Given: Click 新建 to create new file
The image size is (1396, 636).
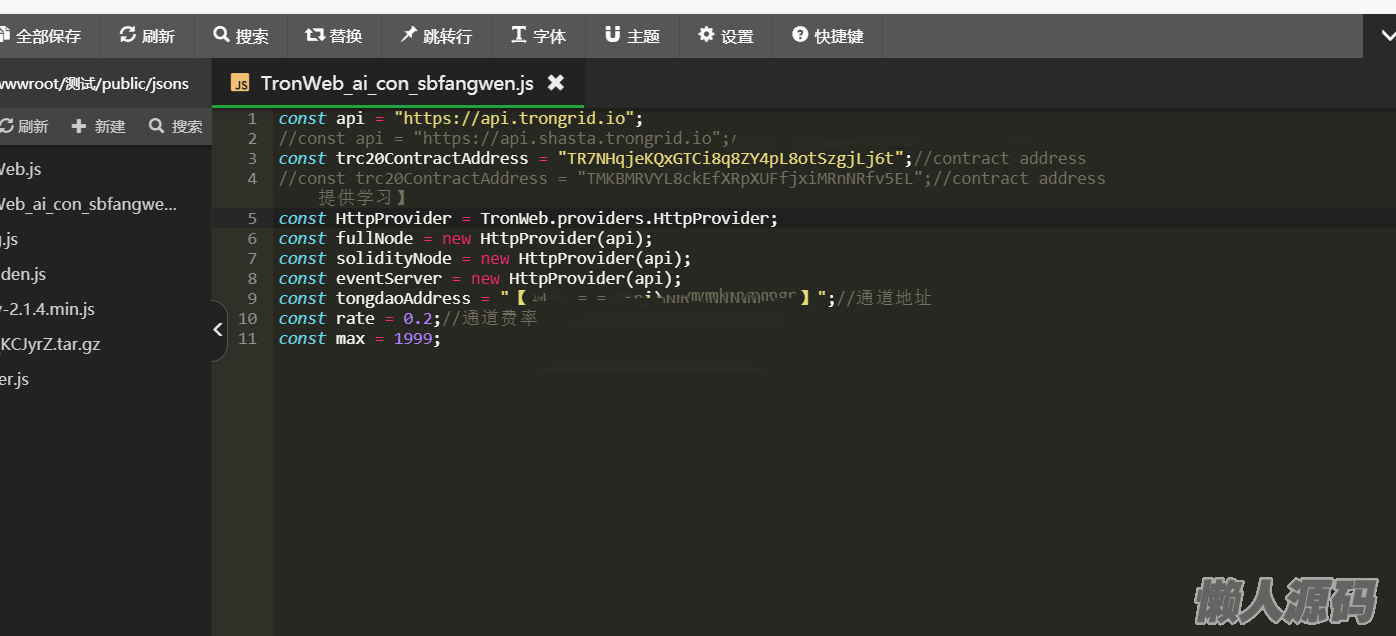Looking at the screenshot, I should (x=99, y=126).
